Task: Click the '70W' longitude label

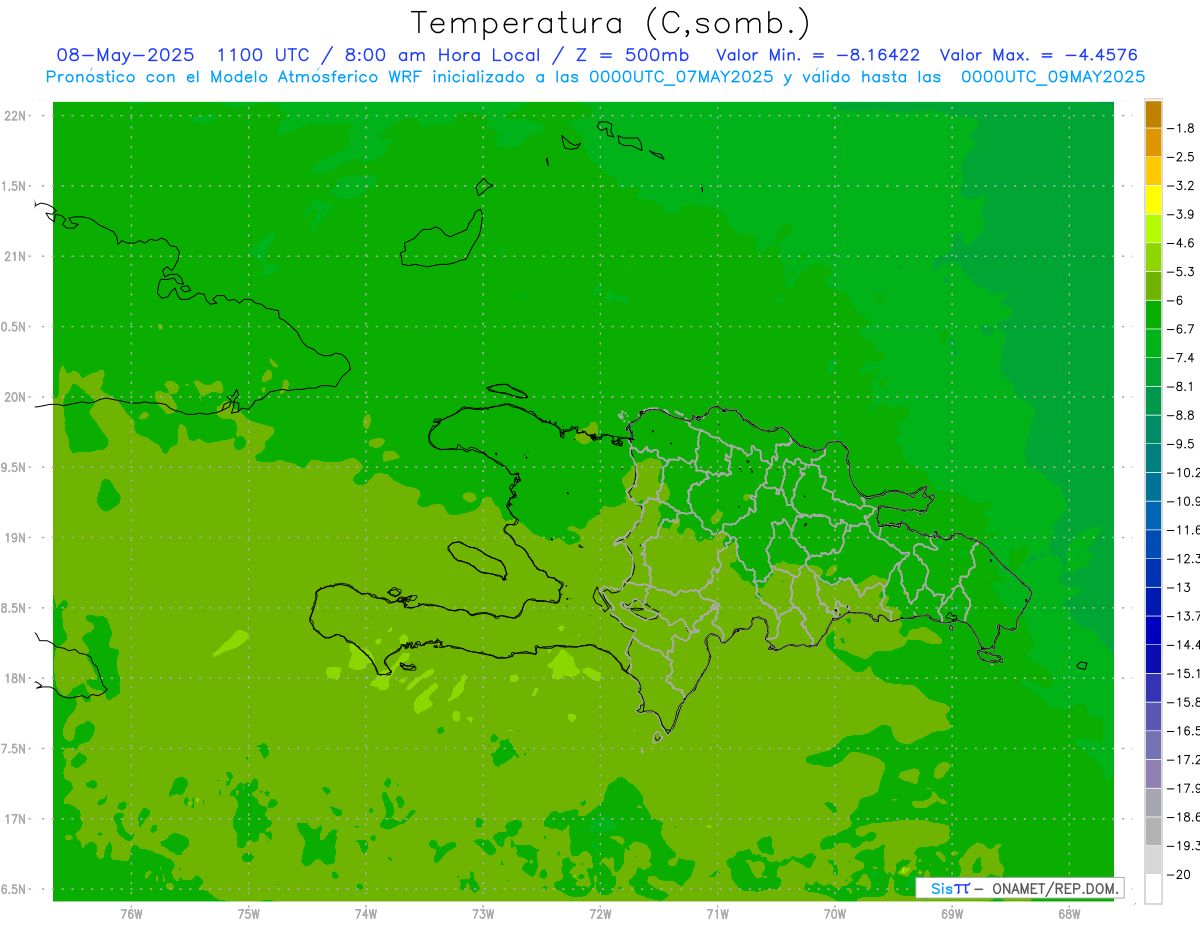Action: [834, 913]
